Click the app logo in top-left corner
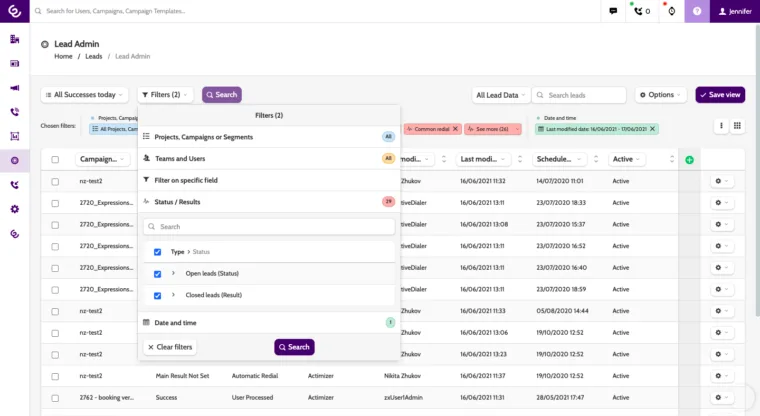Screen dimensions: 760x416 [15, 11]
